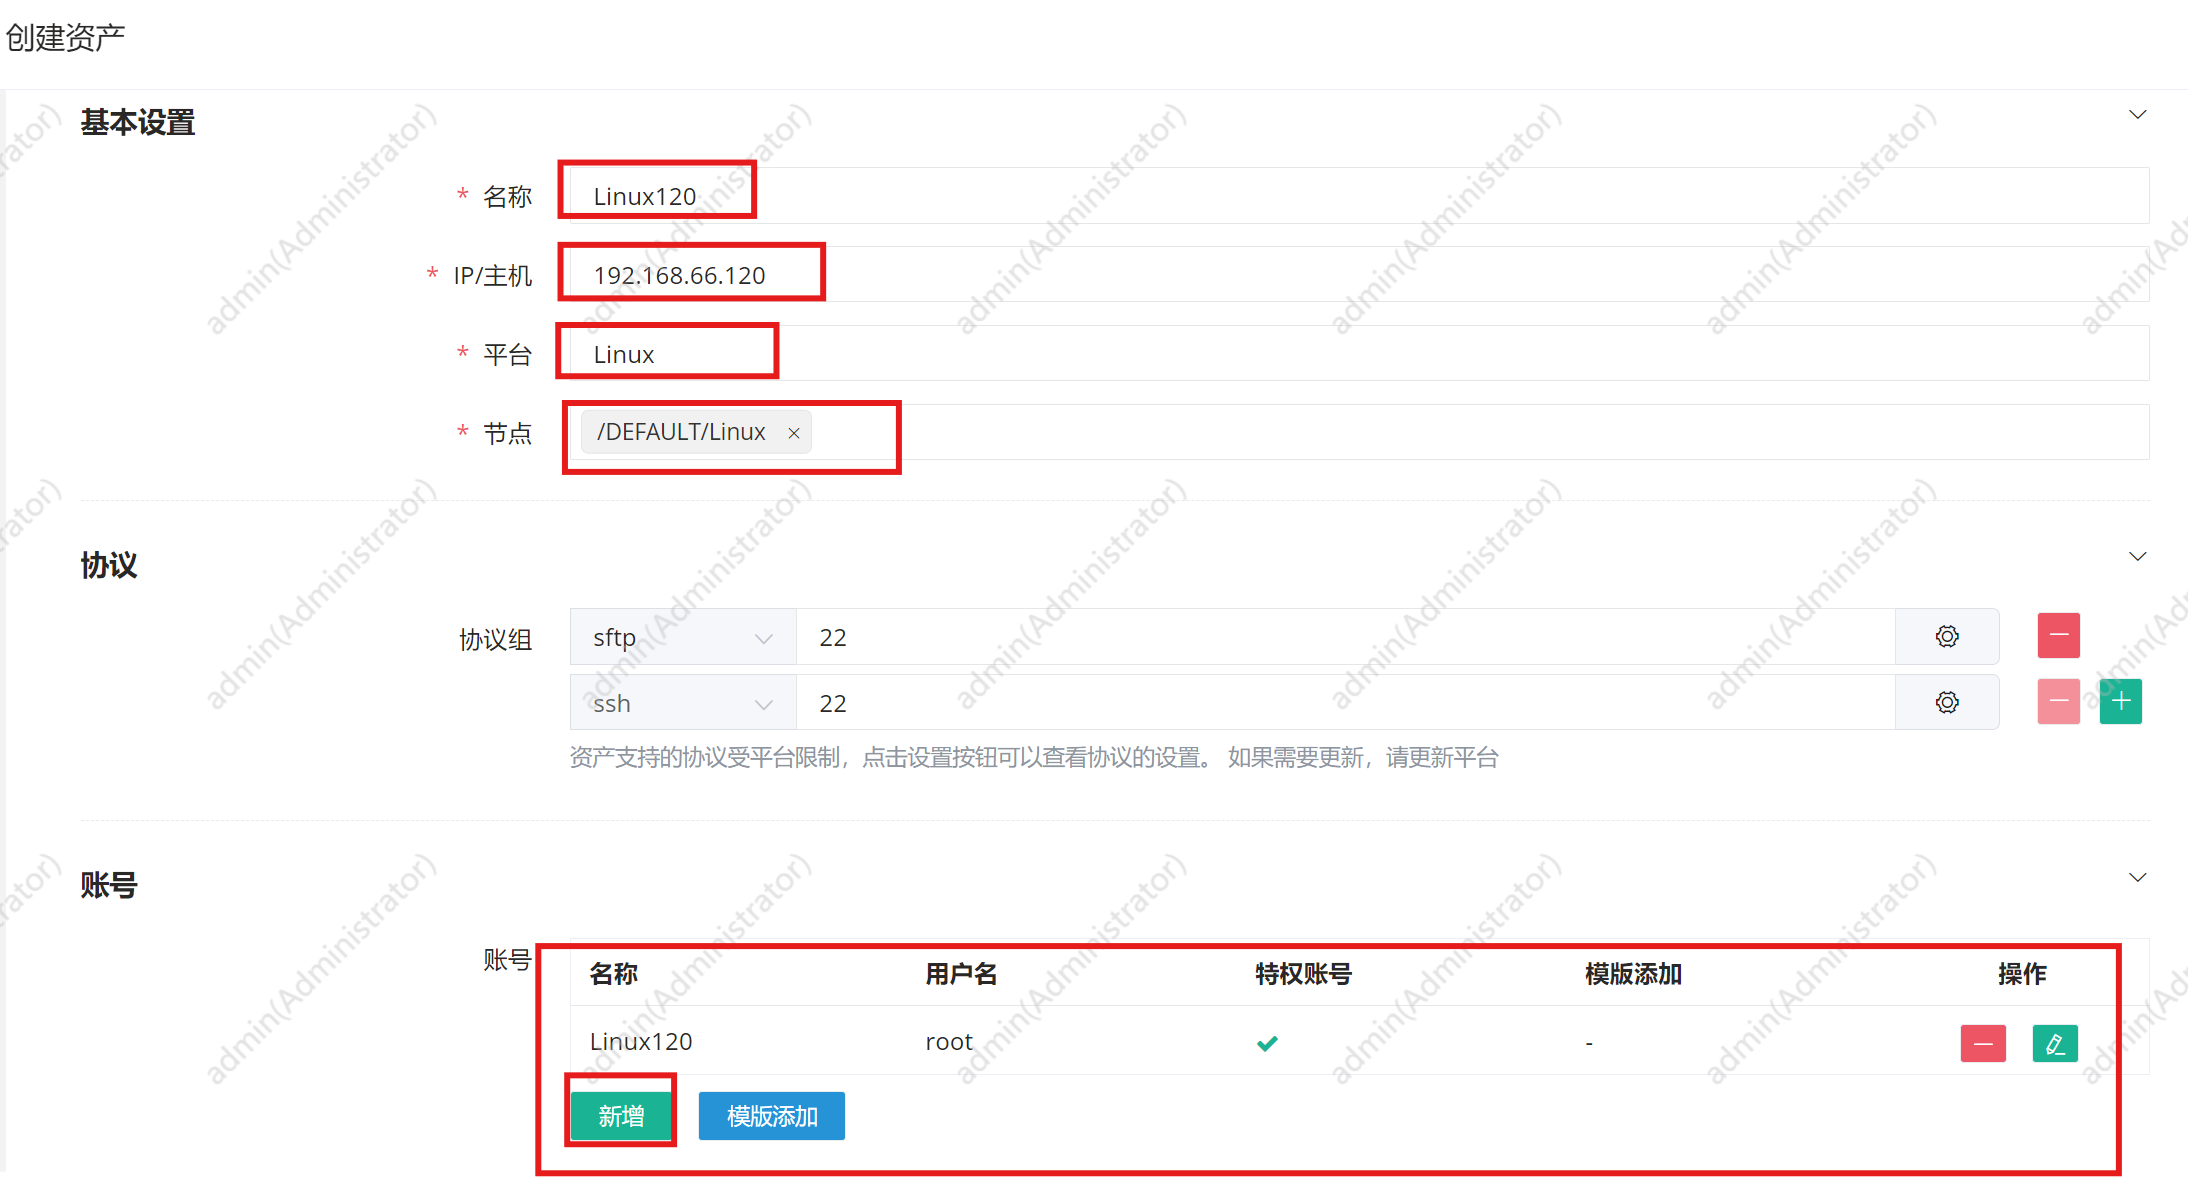This screenshot has width=2188, height=1177.
Task: Open sftp protocol settings gear icon
Action: tap(1946, 636)
